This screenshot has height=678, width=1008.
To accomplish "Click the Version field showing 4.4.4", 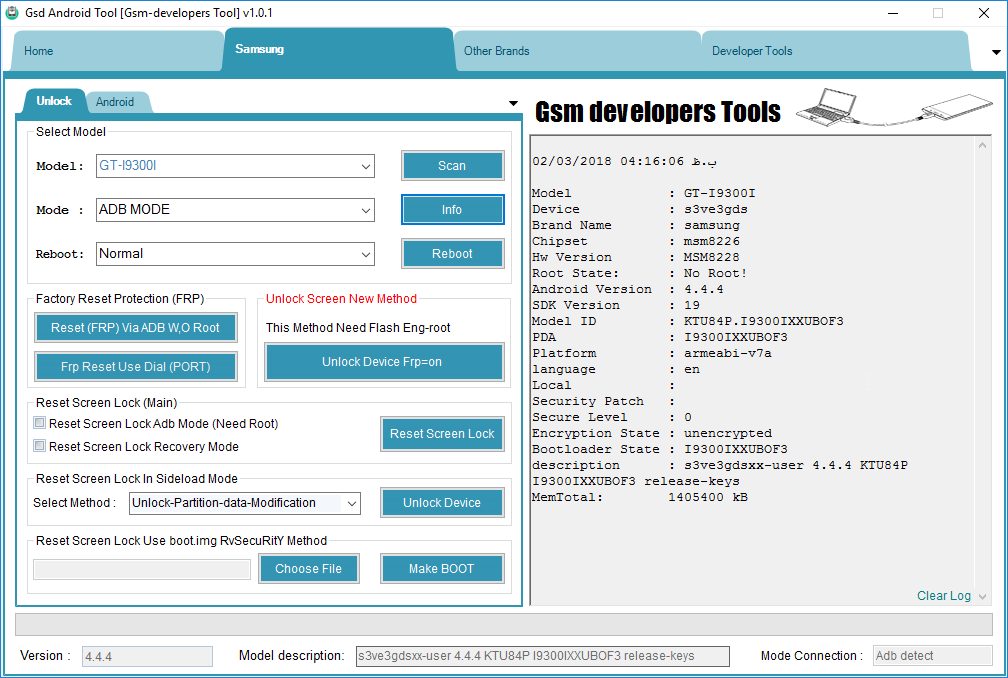I will click(147, 656).
